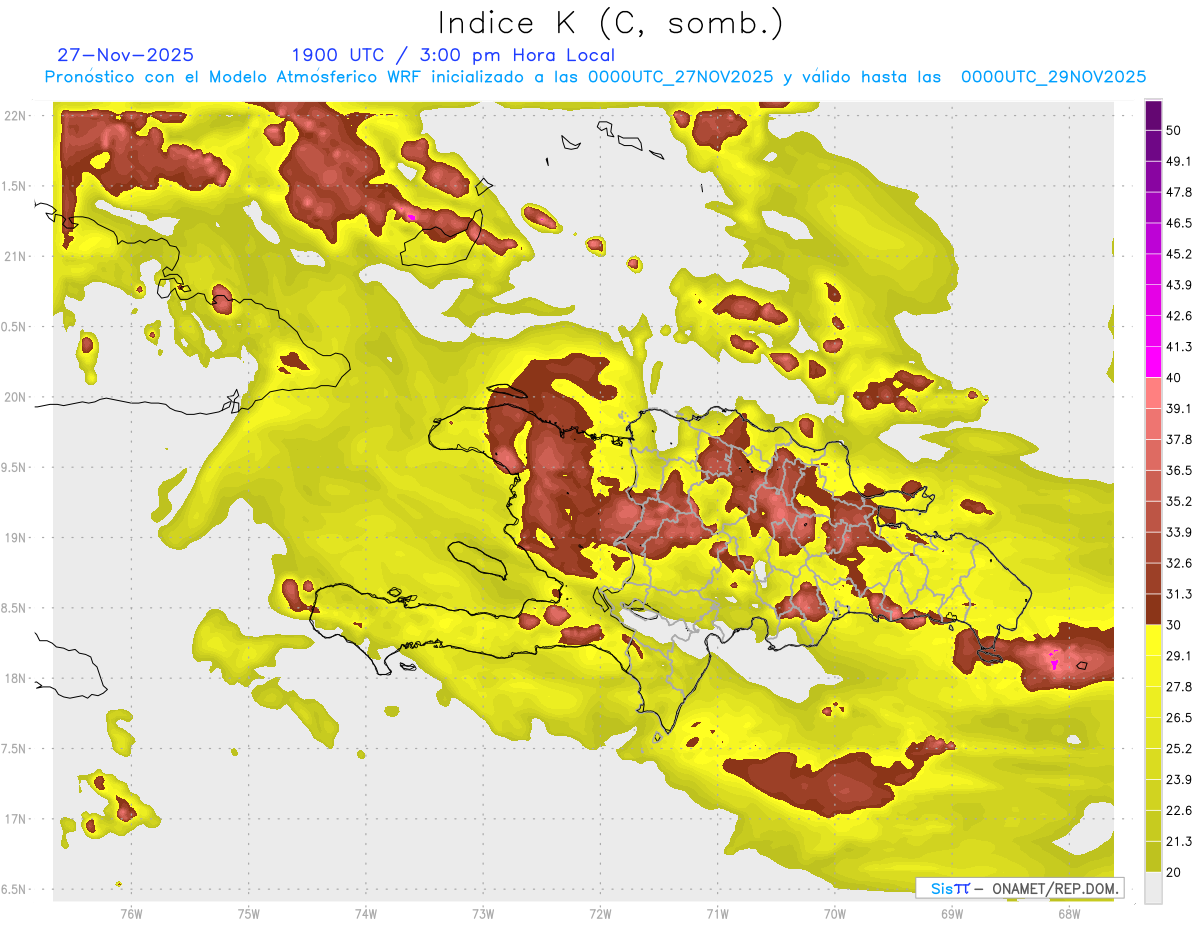Viewport: 1200px width, 927px height.
Task: Click the "21.3" colorbar value
Action: coord(1179,842)
